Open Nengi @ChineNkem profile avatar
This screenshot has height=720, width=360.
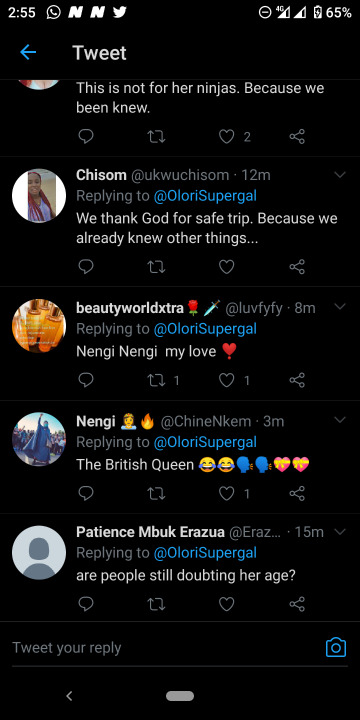[39, 439]
